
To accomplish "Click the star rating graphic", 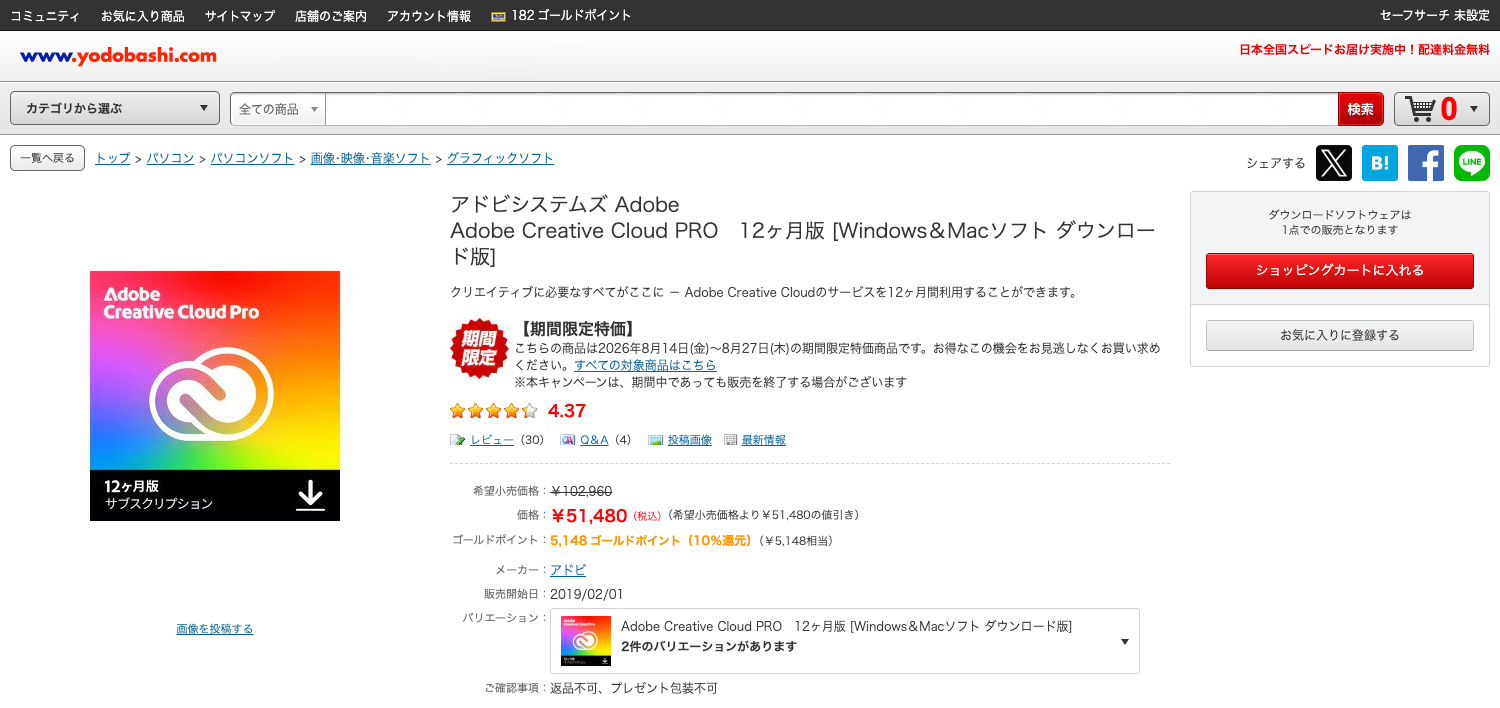I will 494,411.
